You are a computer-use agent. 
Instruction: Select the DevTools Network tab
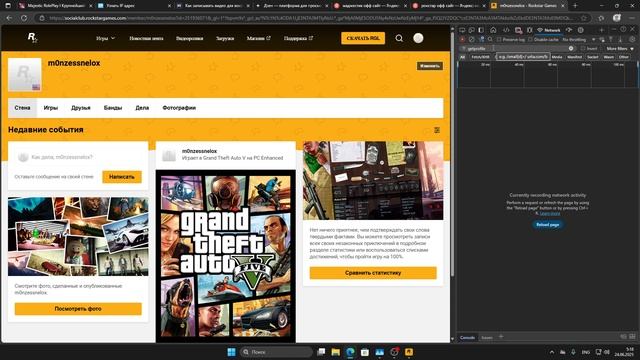pyautogui.click(x=549, y=30)
